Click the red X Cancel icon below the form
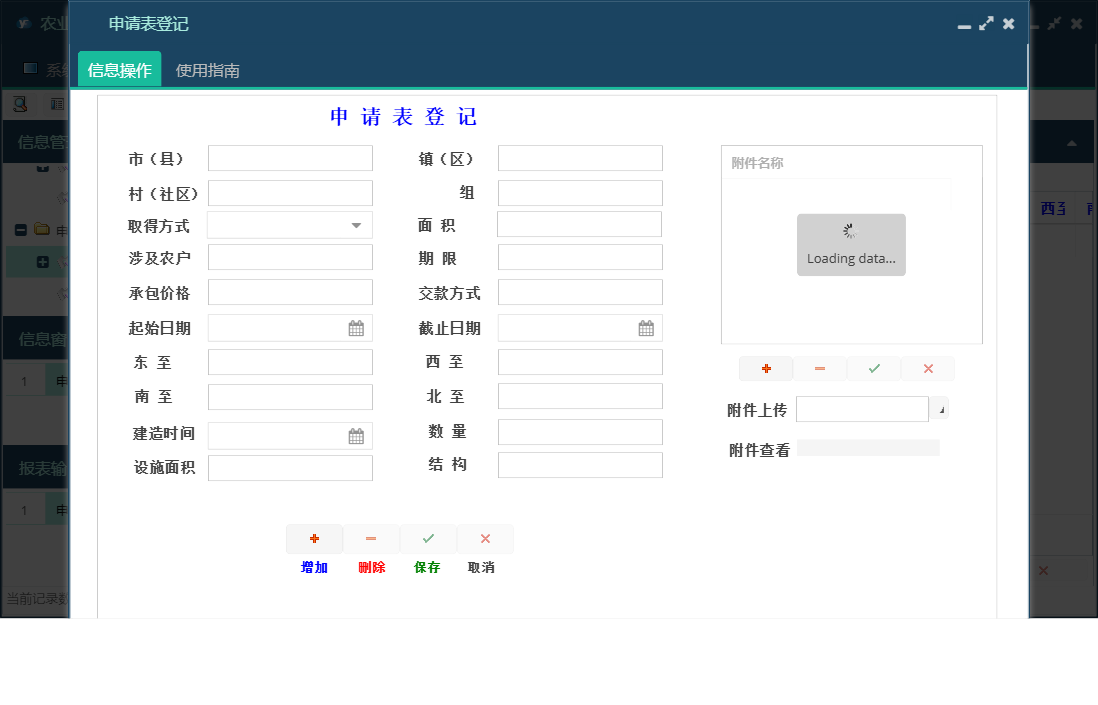The width and height of the screenshot is (1098, 705). click(x=485, y=539)
